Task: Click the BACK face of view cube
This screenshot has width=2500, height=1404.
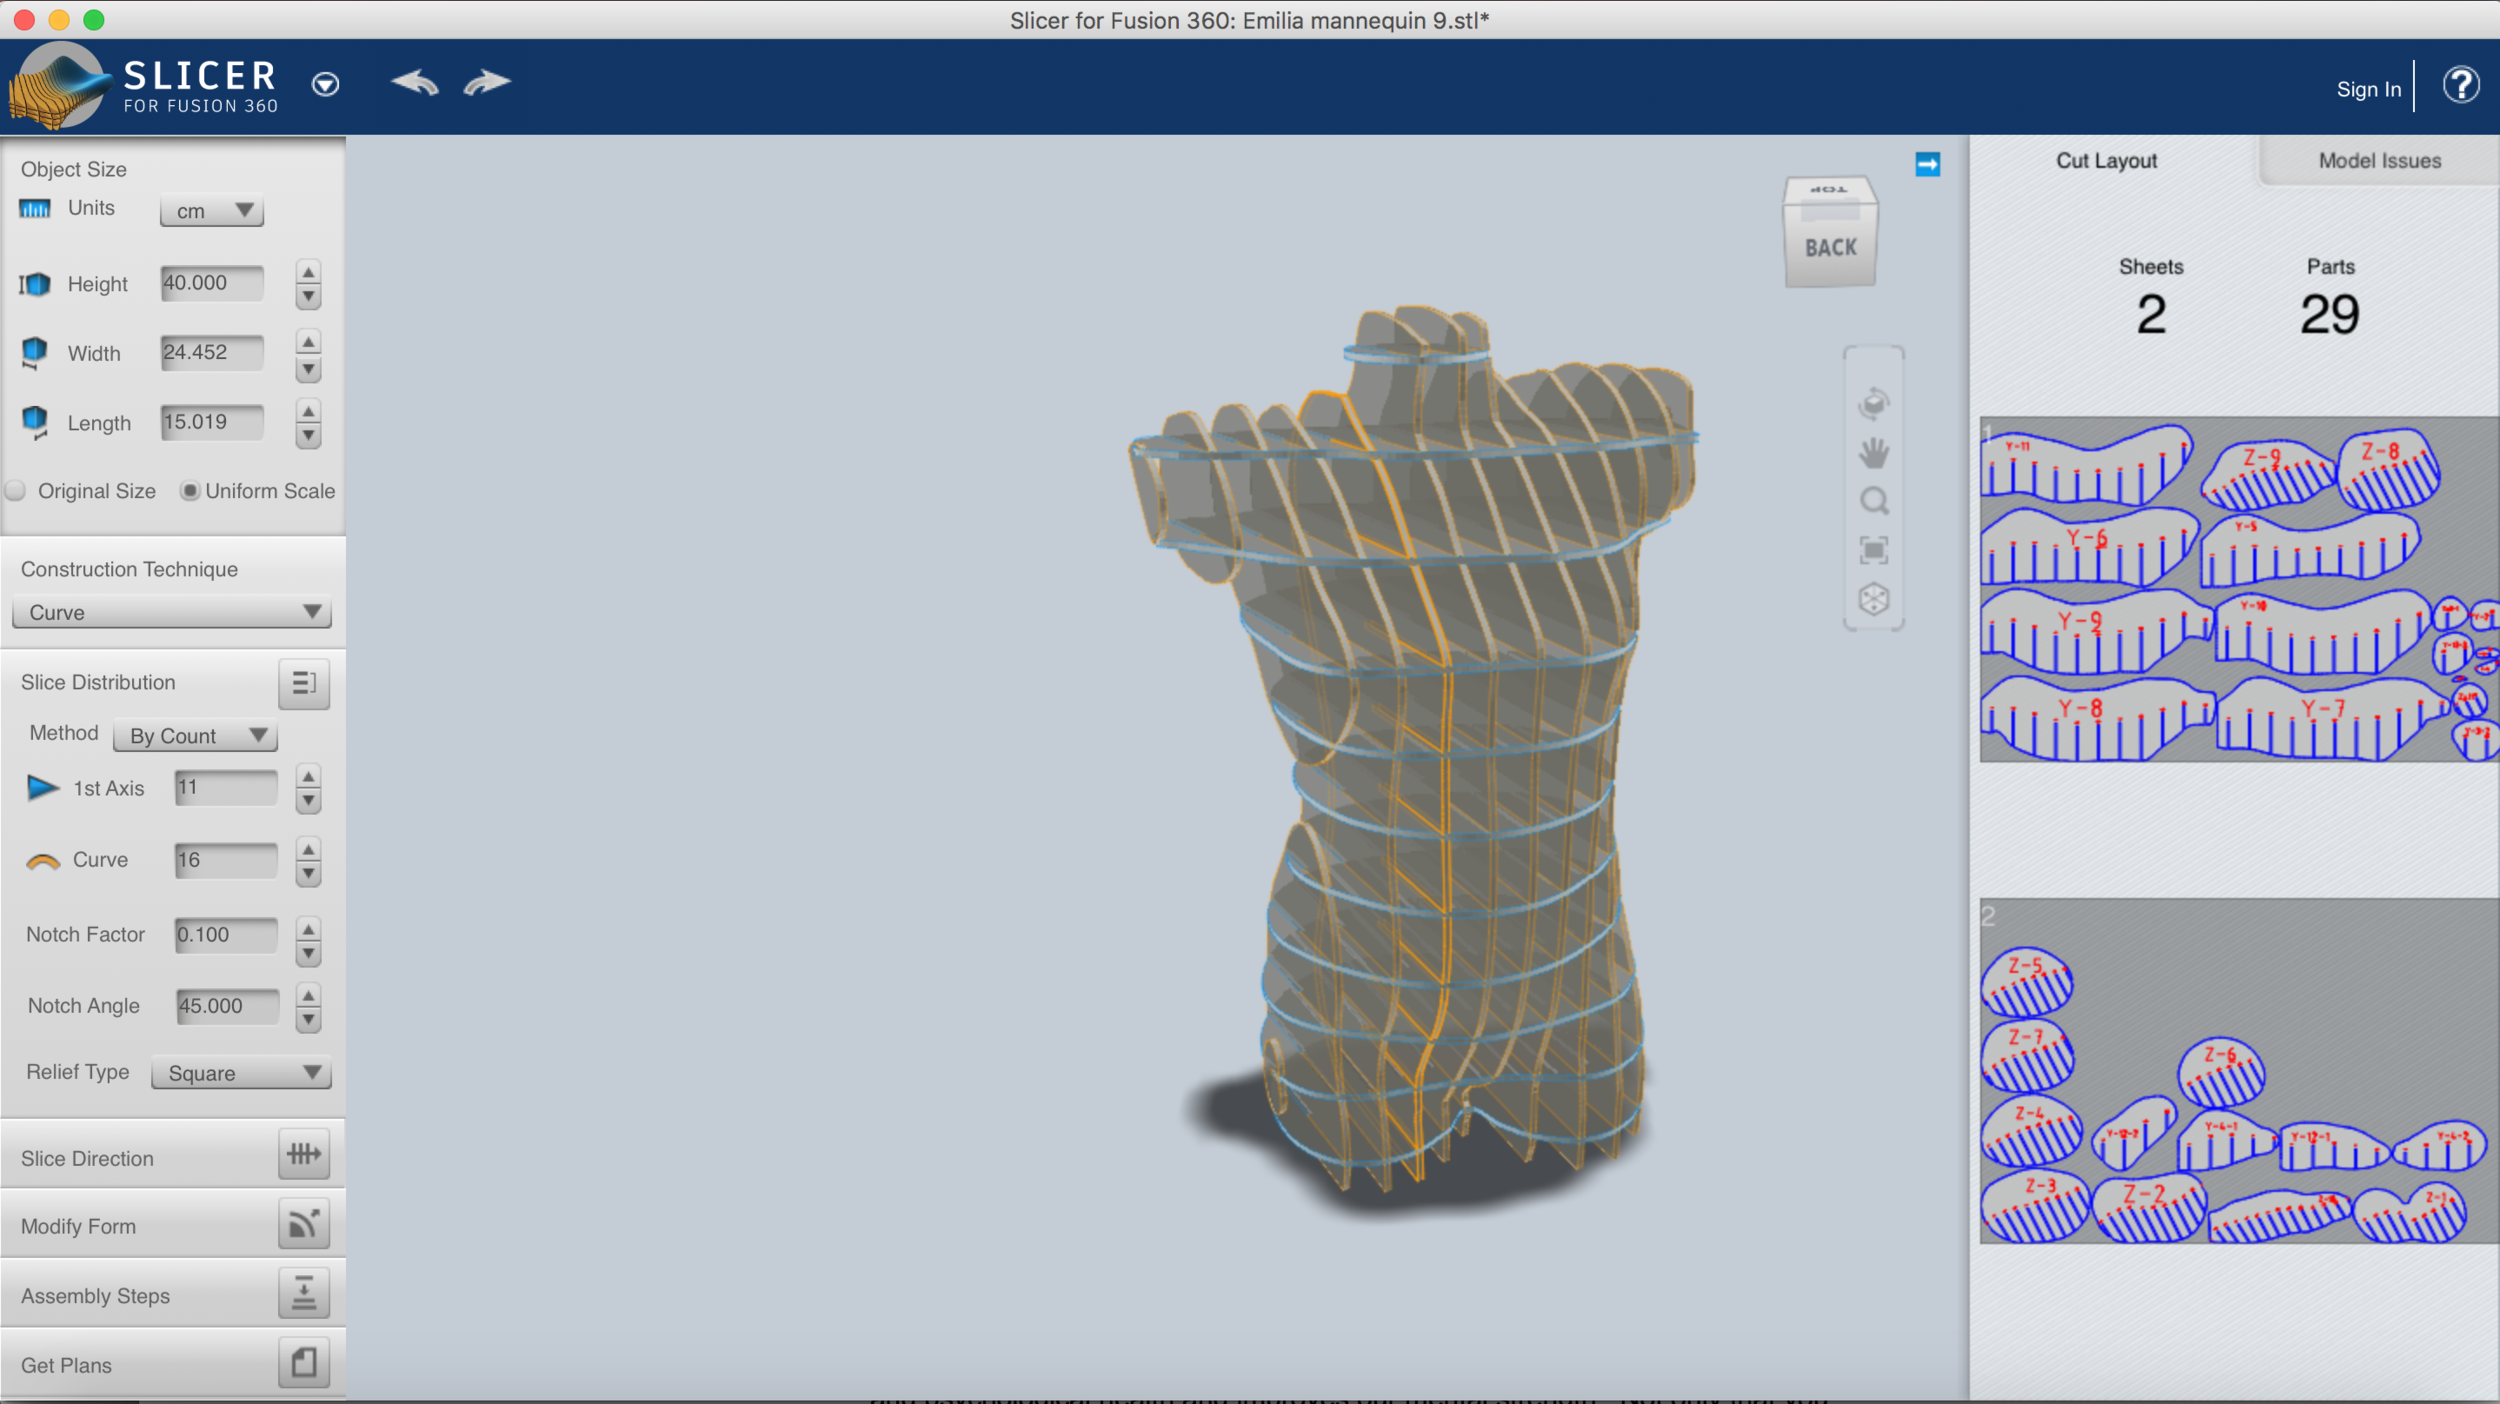Action: click(x=1830, y=248)
